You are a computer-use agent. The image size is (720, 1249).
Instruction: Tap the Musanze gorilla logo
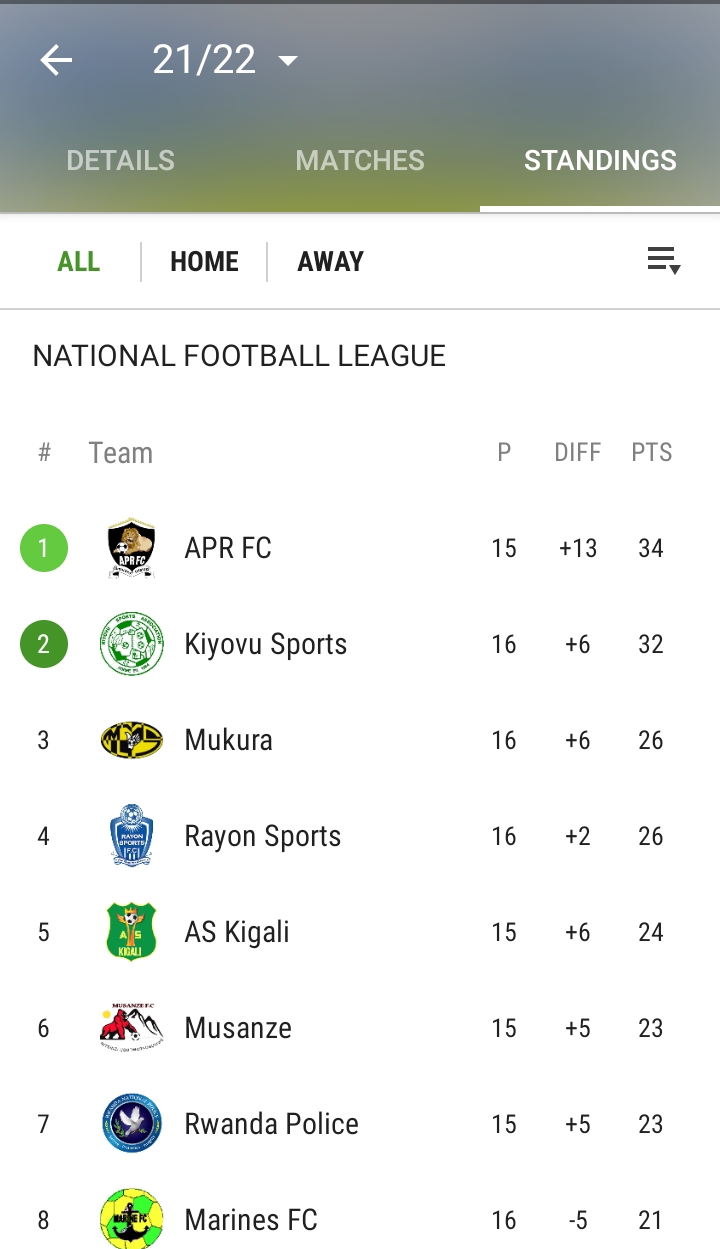tap(132, 1028)
